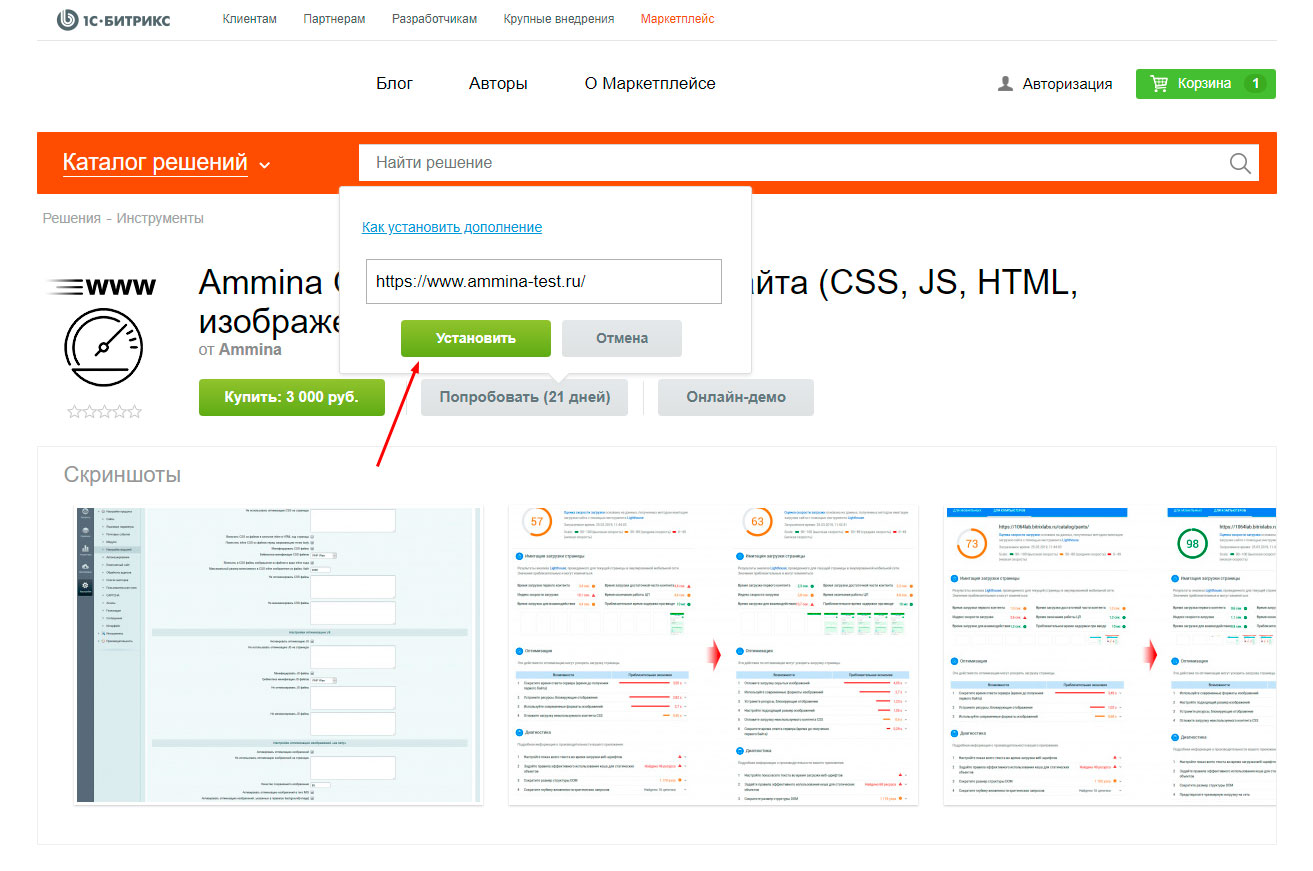Go to the Авторы section
Screen dimensions: 1313x871
[x=498, y=84]
